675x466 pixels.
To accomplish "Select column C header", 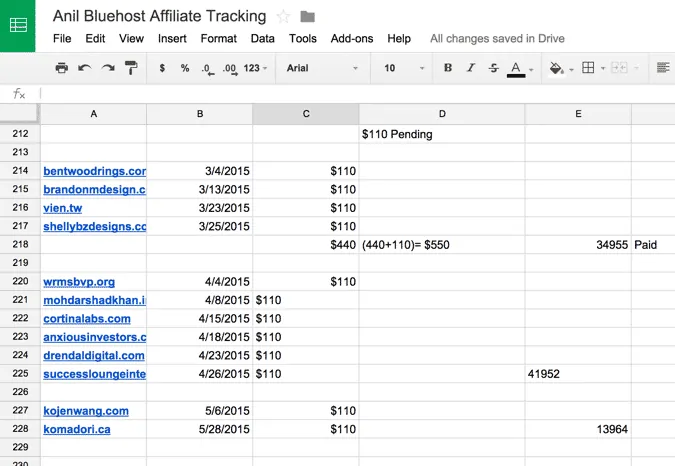I will coord(306,114).
